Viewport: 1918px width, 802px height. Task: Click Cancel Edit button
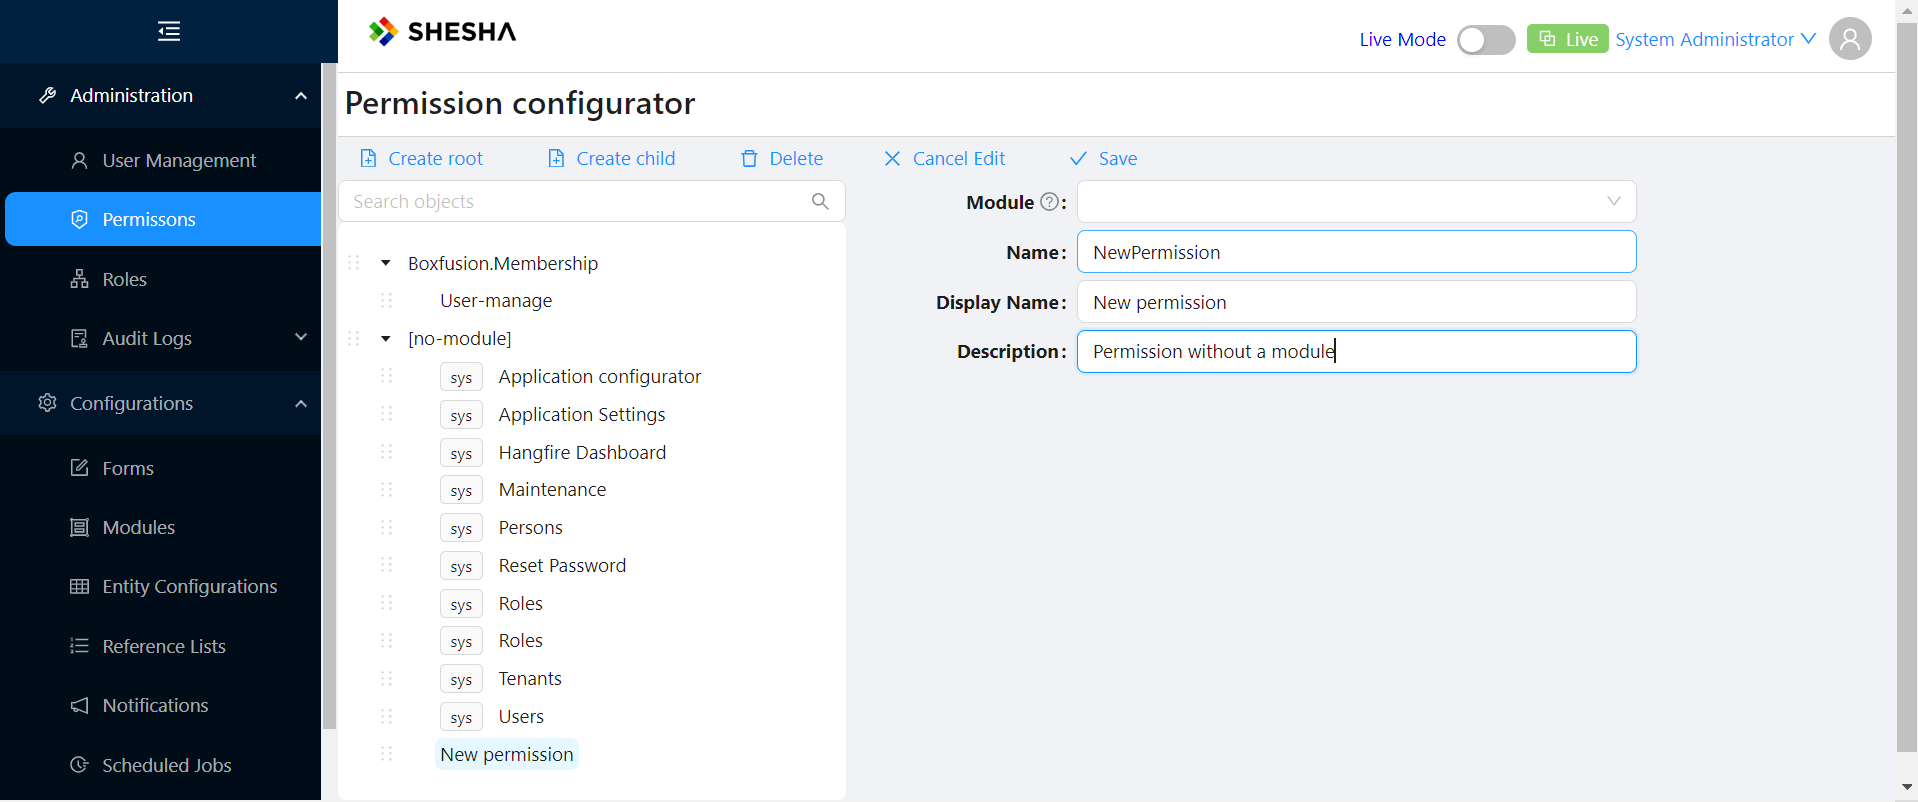point(945,158)
